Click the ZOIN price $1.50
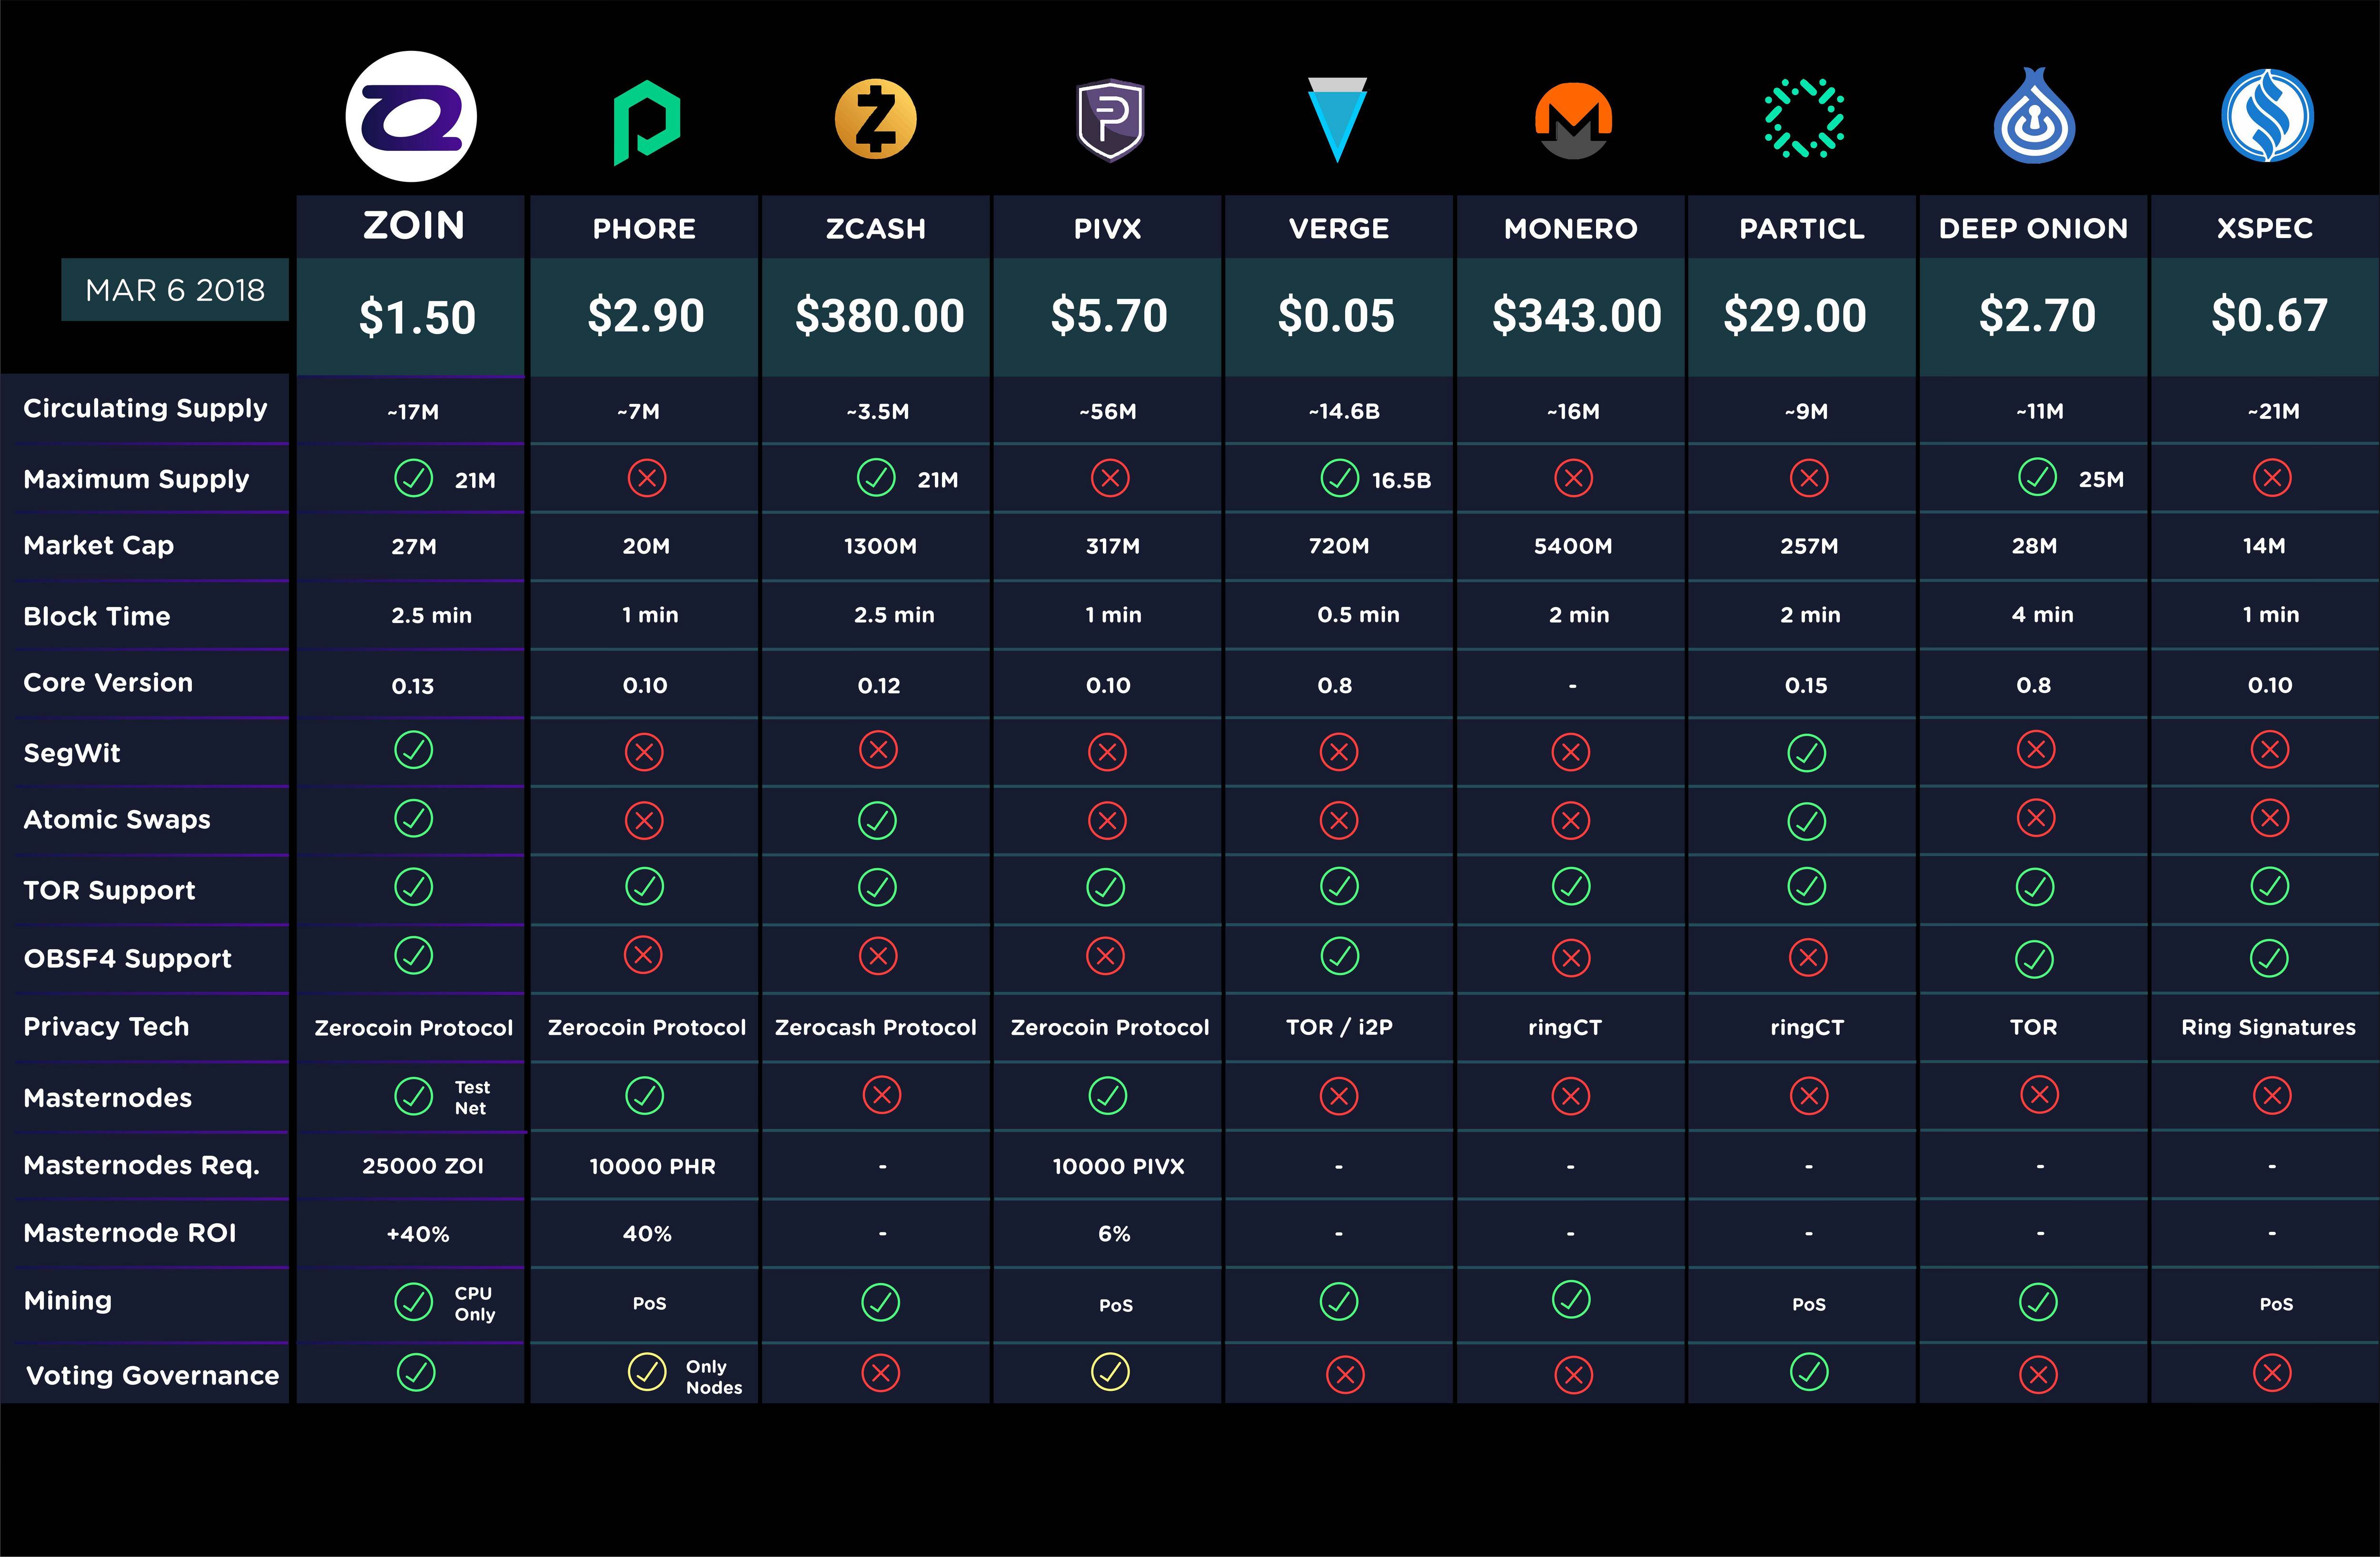The width and height of the screenshot is (2380, 1557). (417, 317)
